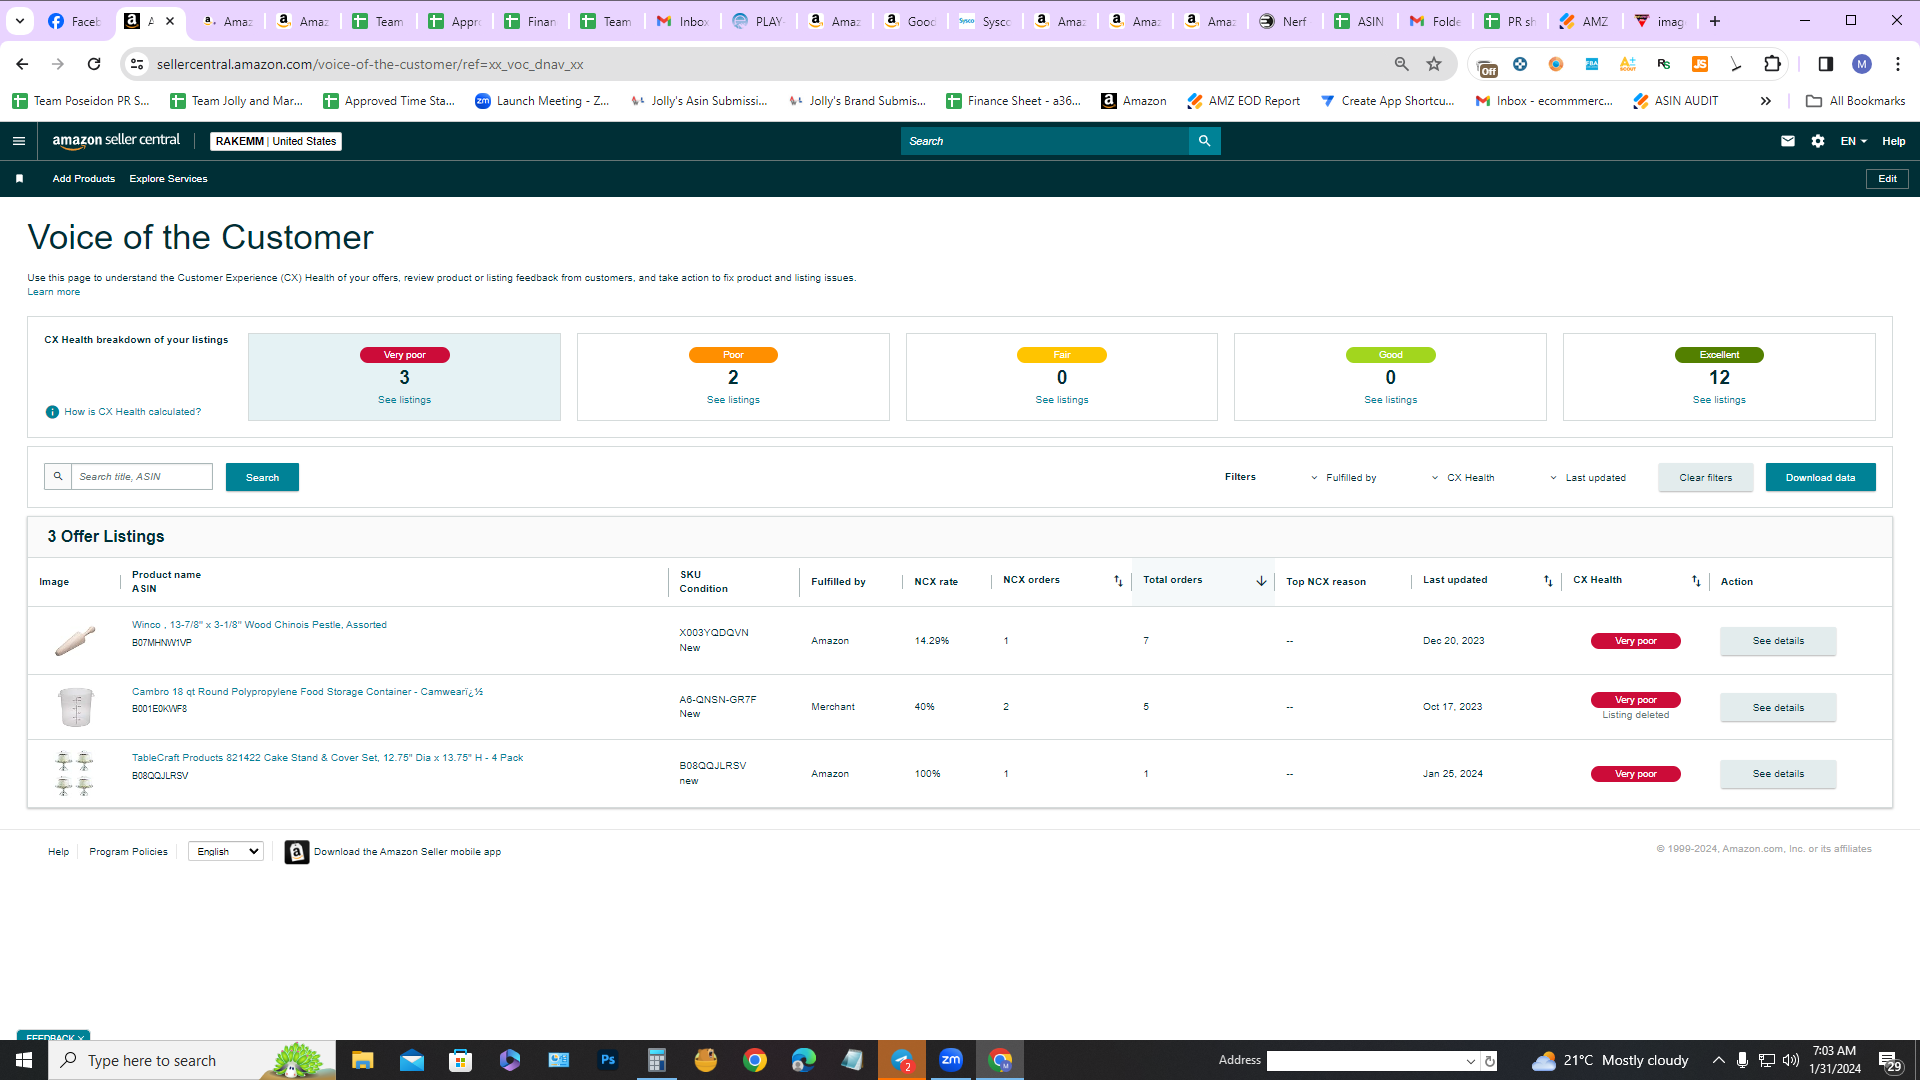The width and height of the screenshot is (1920, 1080).
Task: Open Zoom from the taskbar
Action: (951, 1060)
